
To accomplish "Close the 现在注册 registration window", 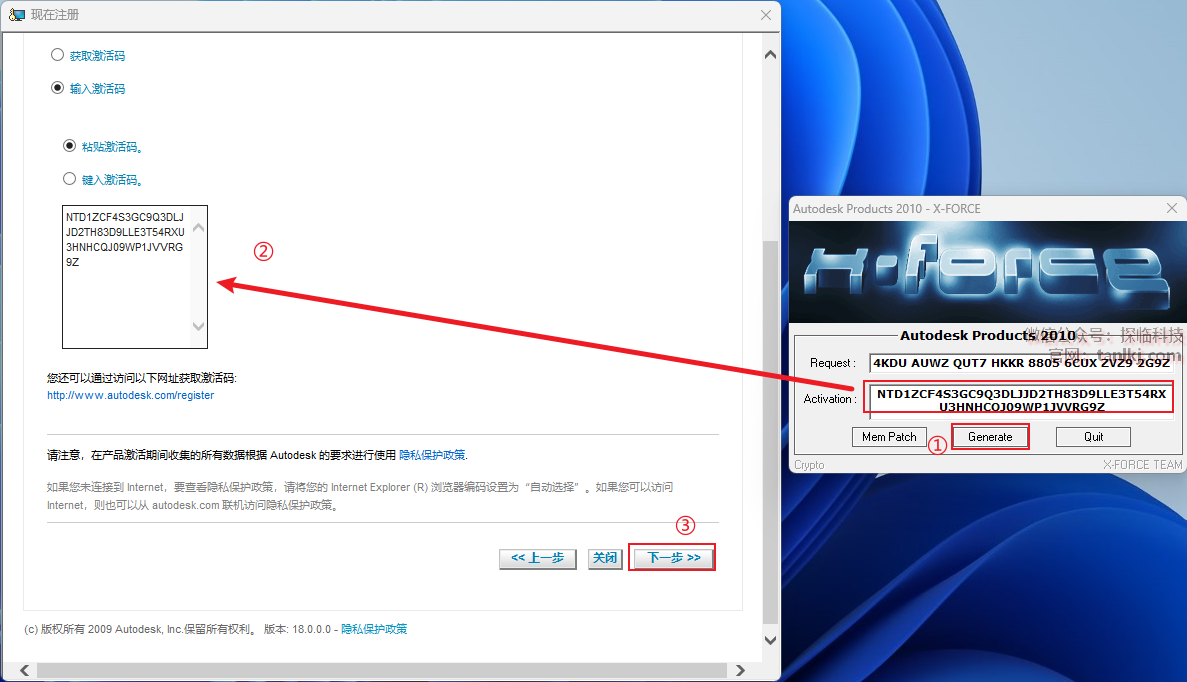I will point(765,15).
